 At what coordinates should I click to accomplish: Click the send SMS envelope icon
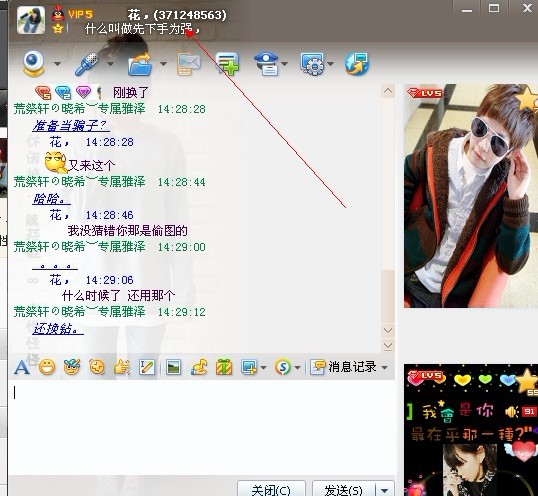click(189, 64)
